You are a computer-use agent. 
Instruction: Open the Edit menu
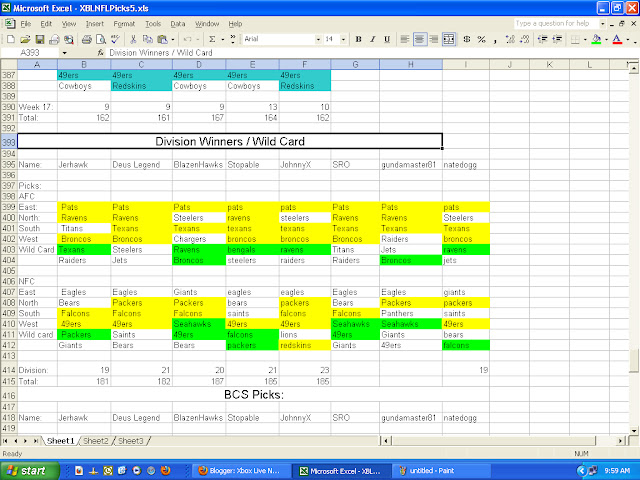coord(46,24)
